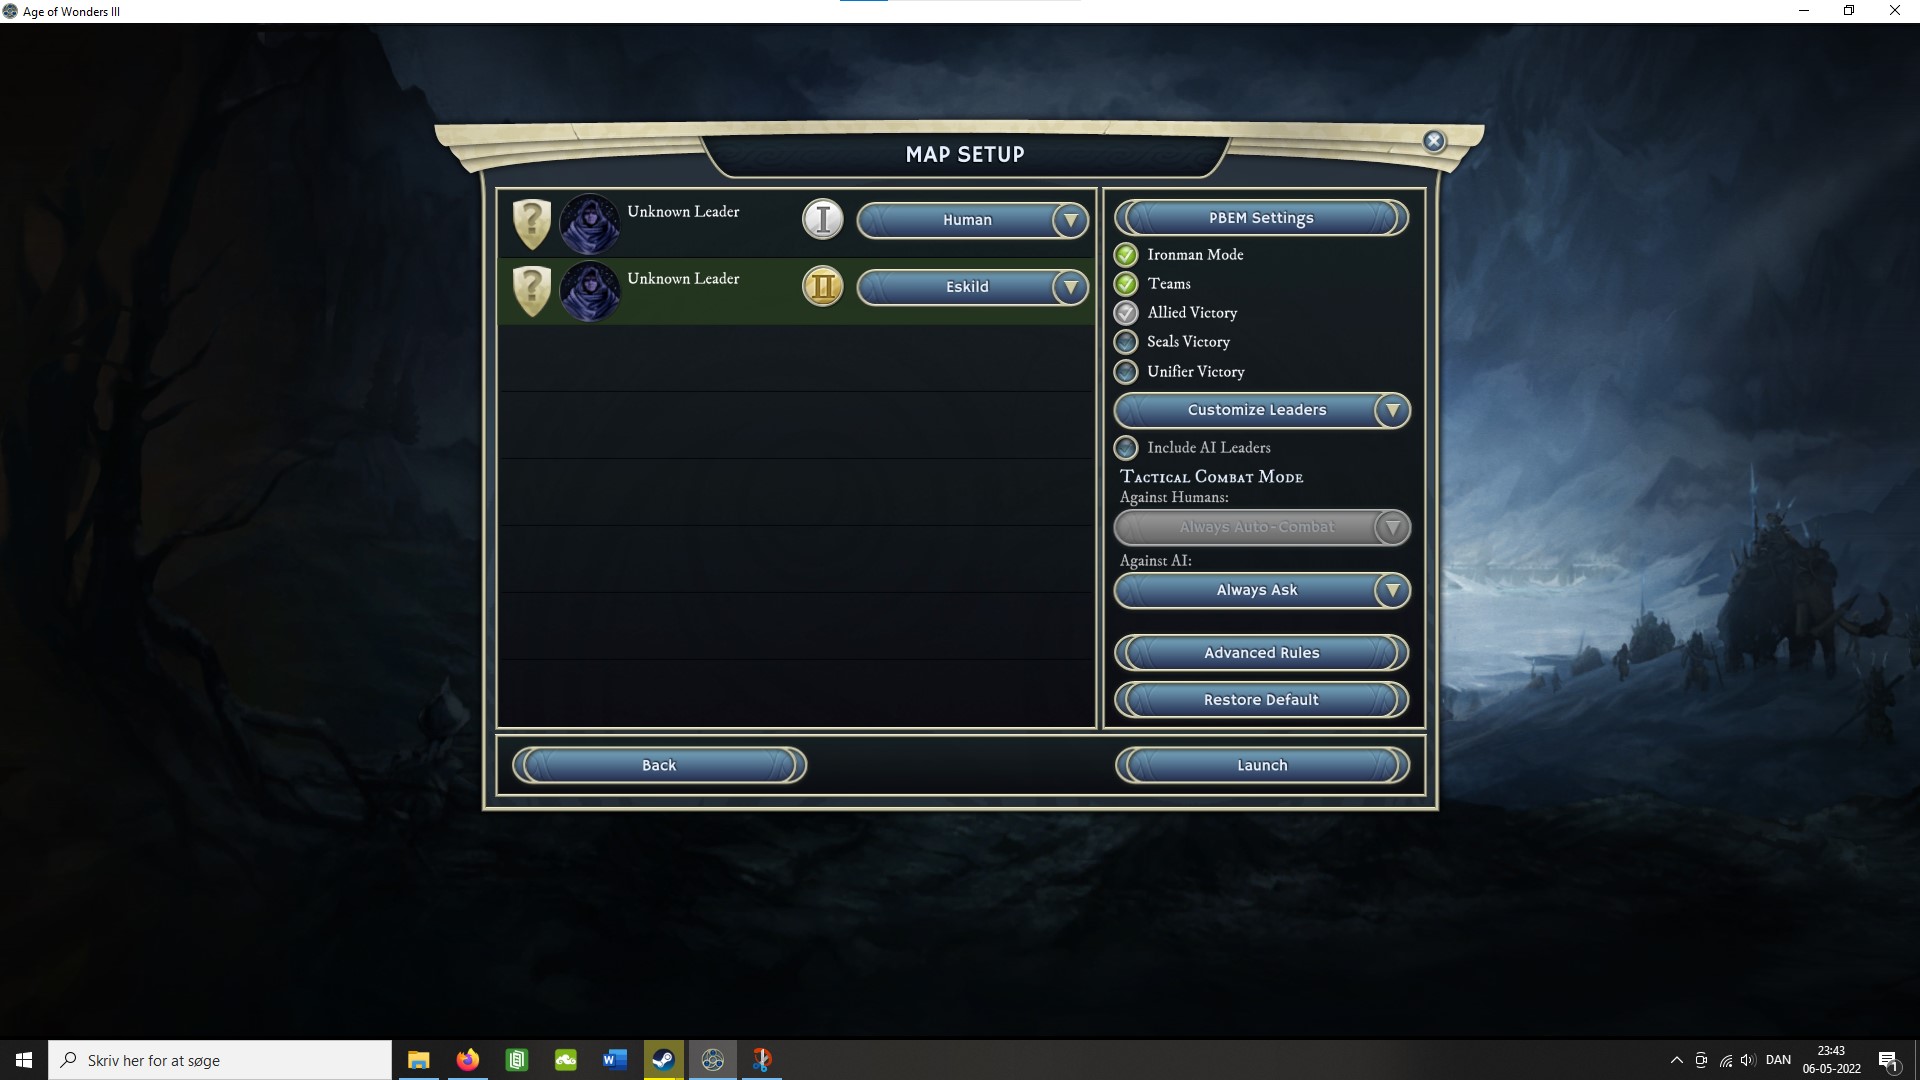Open the Human player type dropdown
The height and width of the screenshot is (1080, 1920).
click(x=972, y=220)
